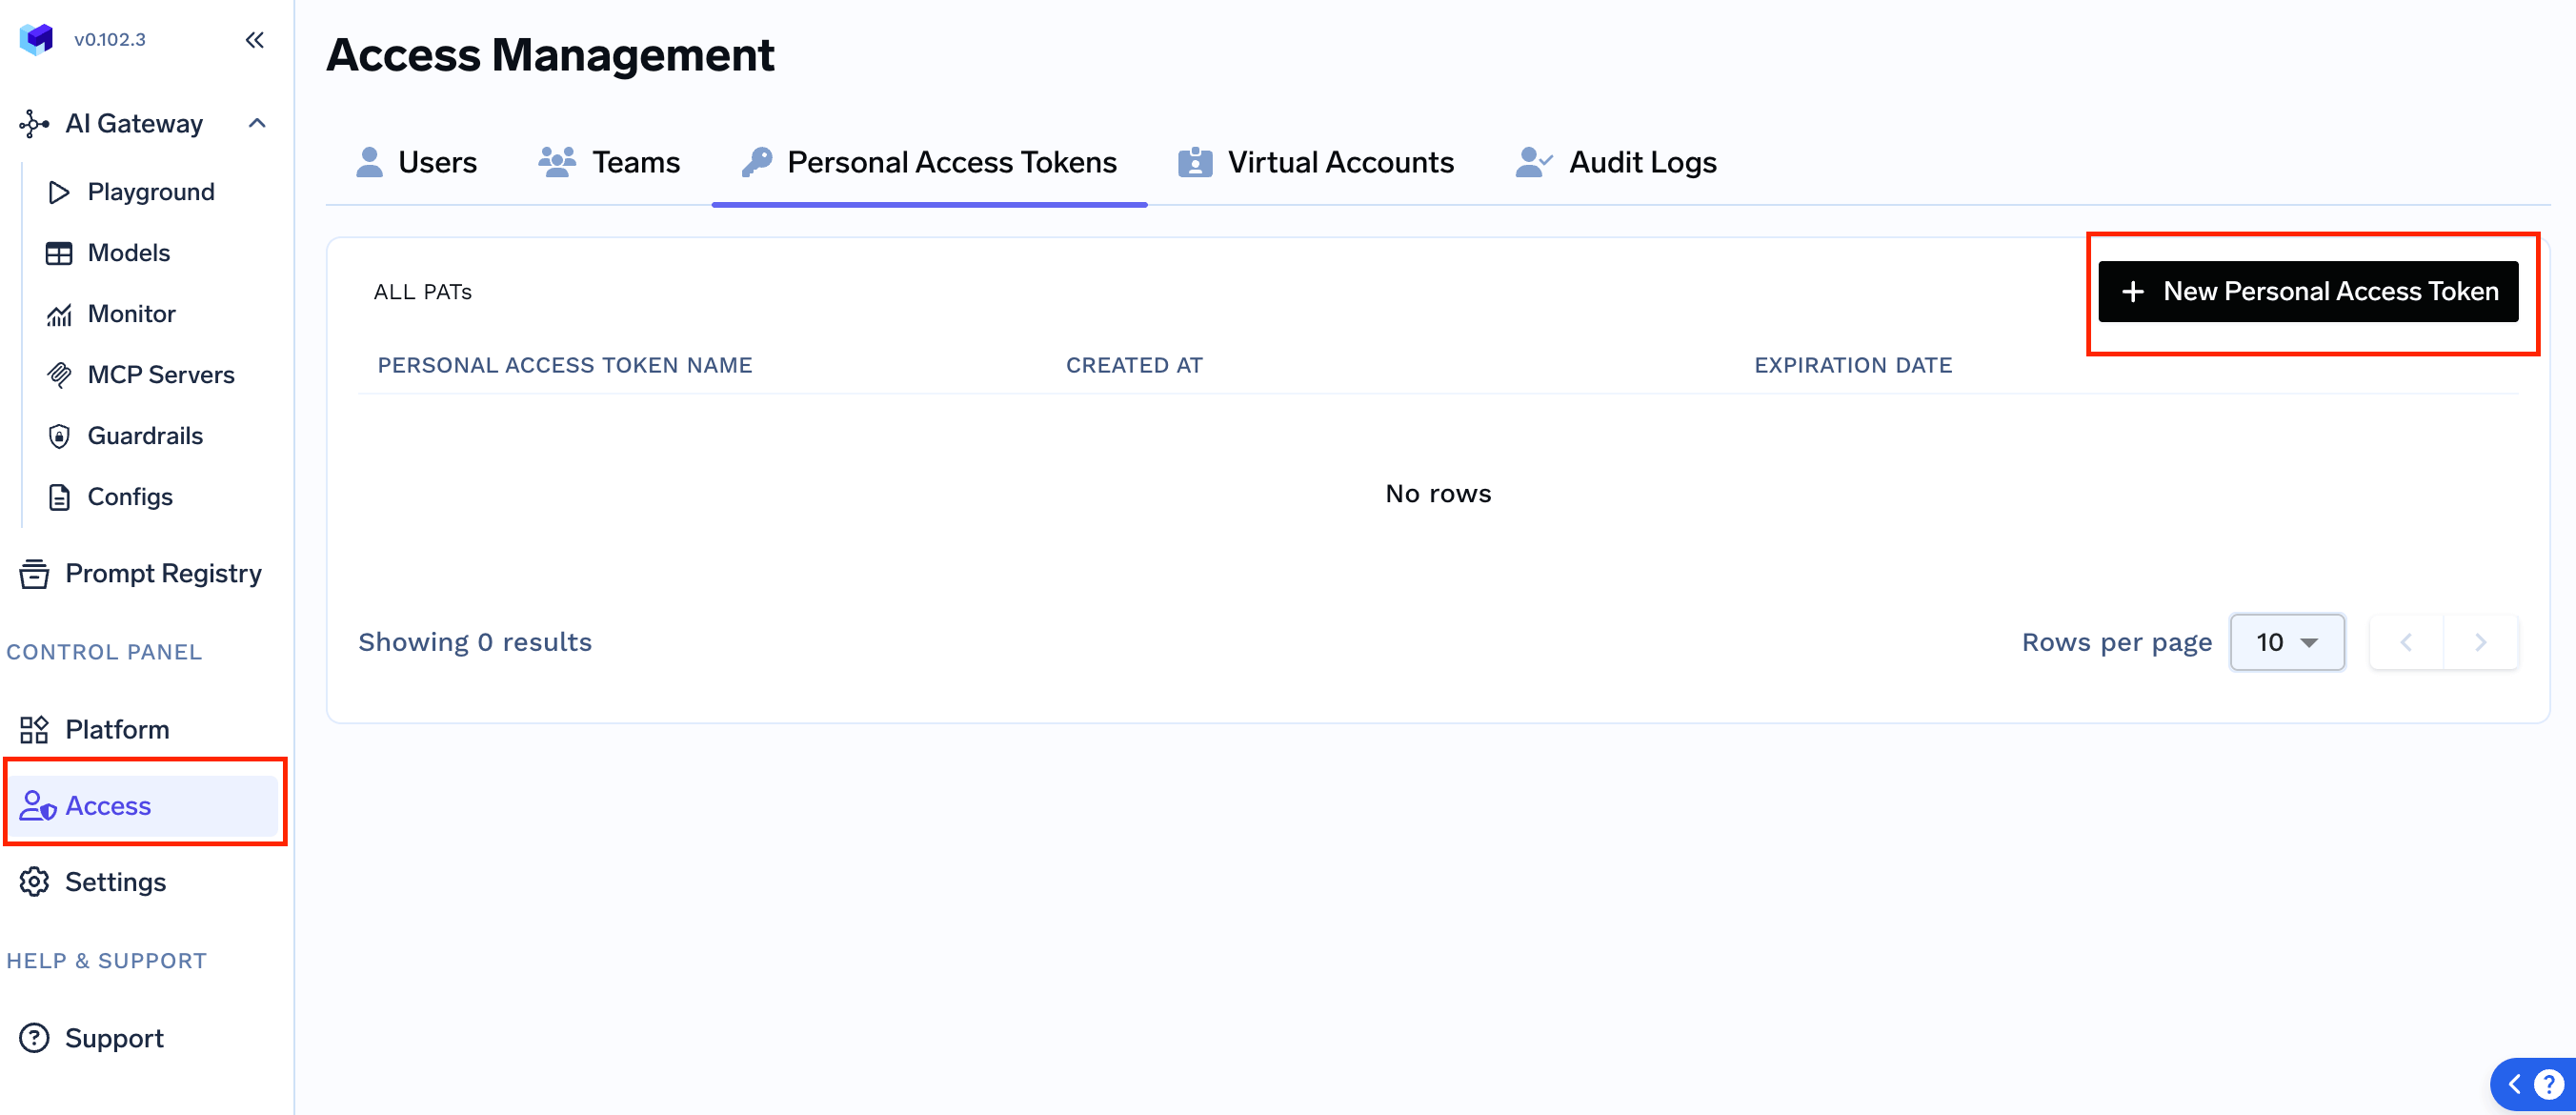
Task: Click the app logo icon
Action: coord(37,39)
